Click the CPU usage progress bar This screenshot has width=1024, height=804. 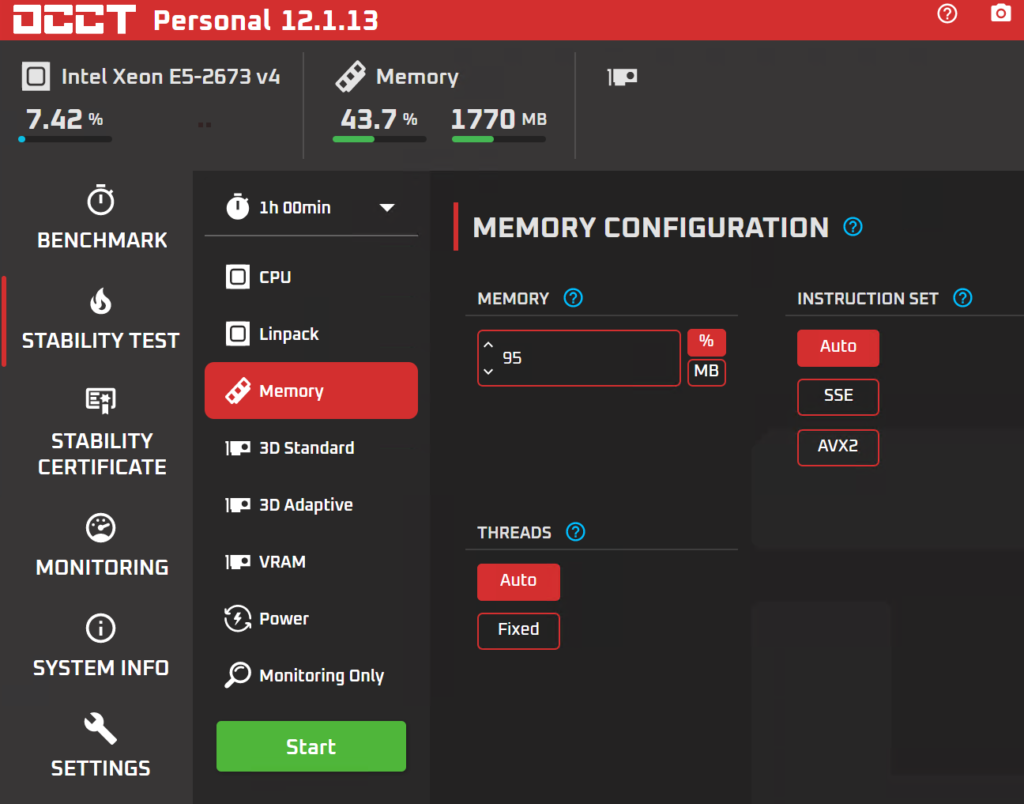click(x=65, y=139)
